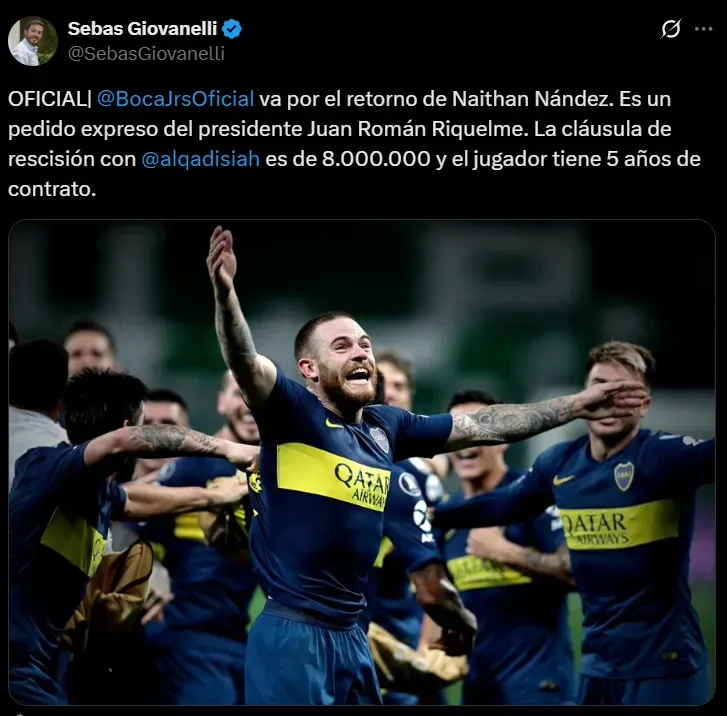Follow the @alqadisiah mention link

200,159
